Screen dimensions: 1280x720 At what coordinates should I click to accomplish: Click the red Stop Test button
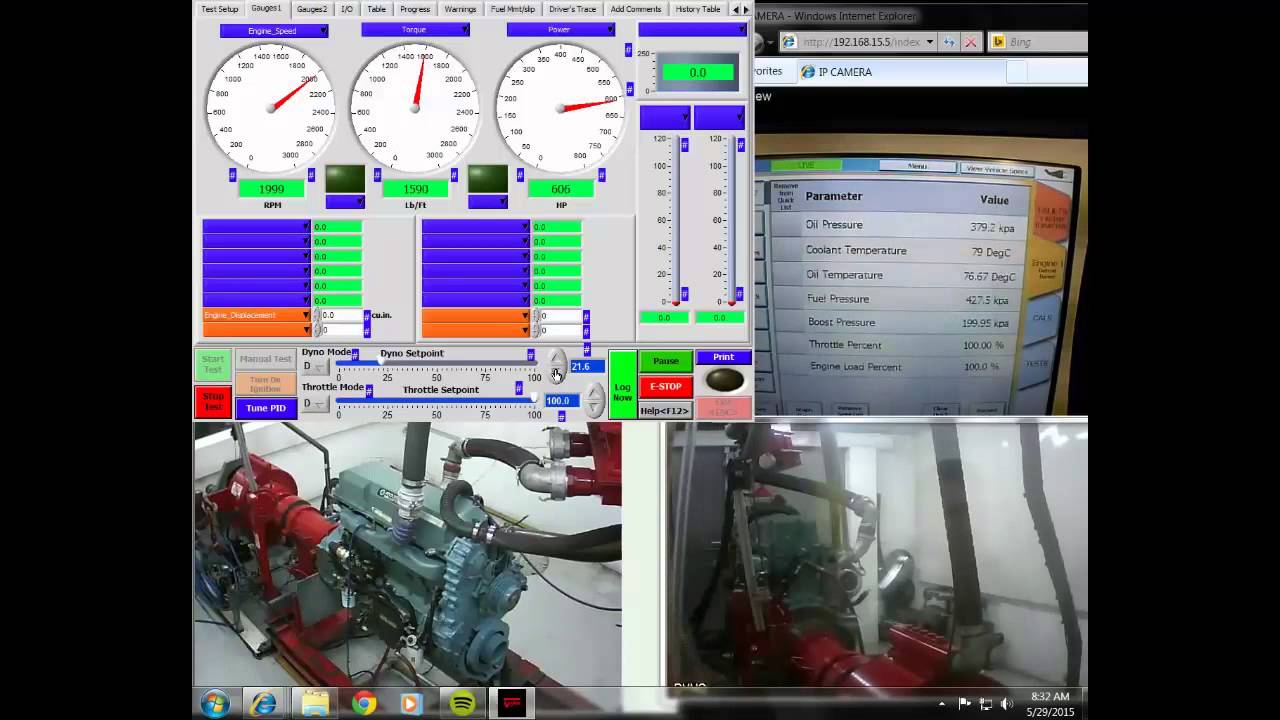pos(213,401)
